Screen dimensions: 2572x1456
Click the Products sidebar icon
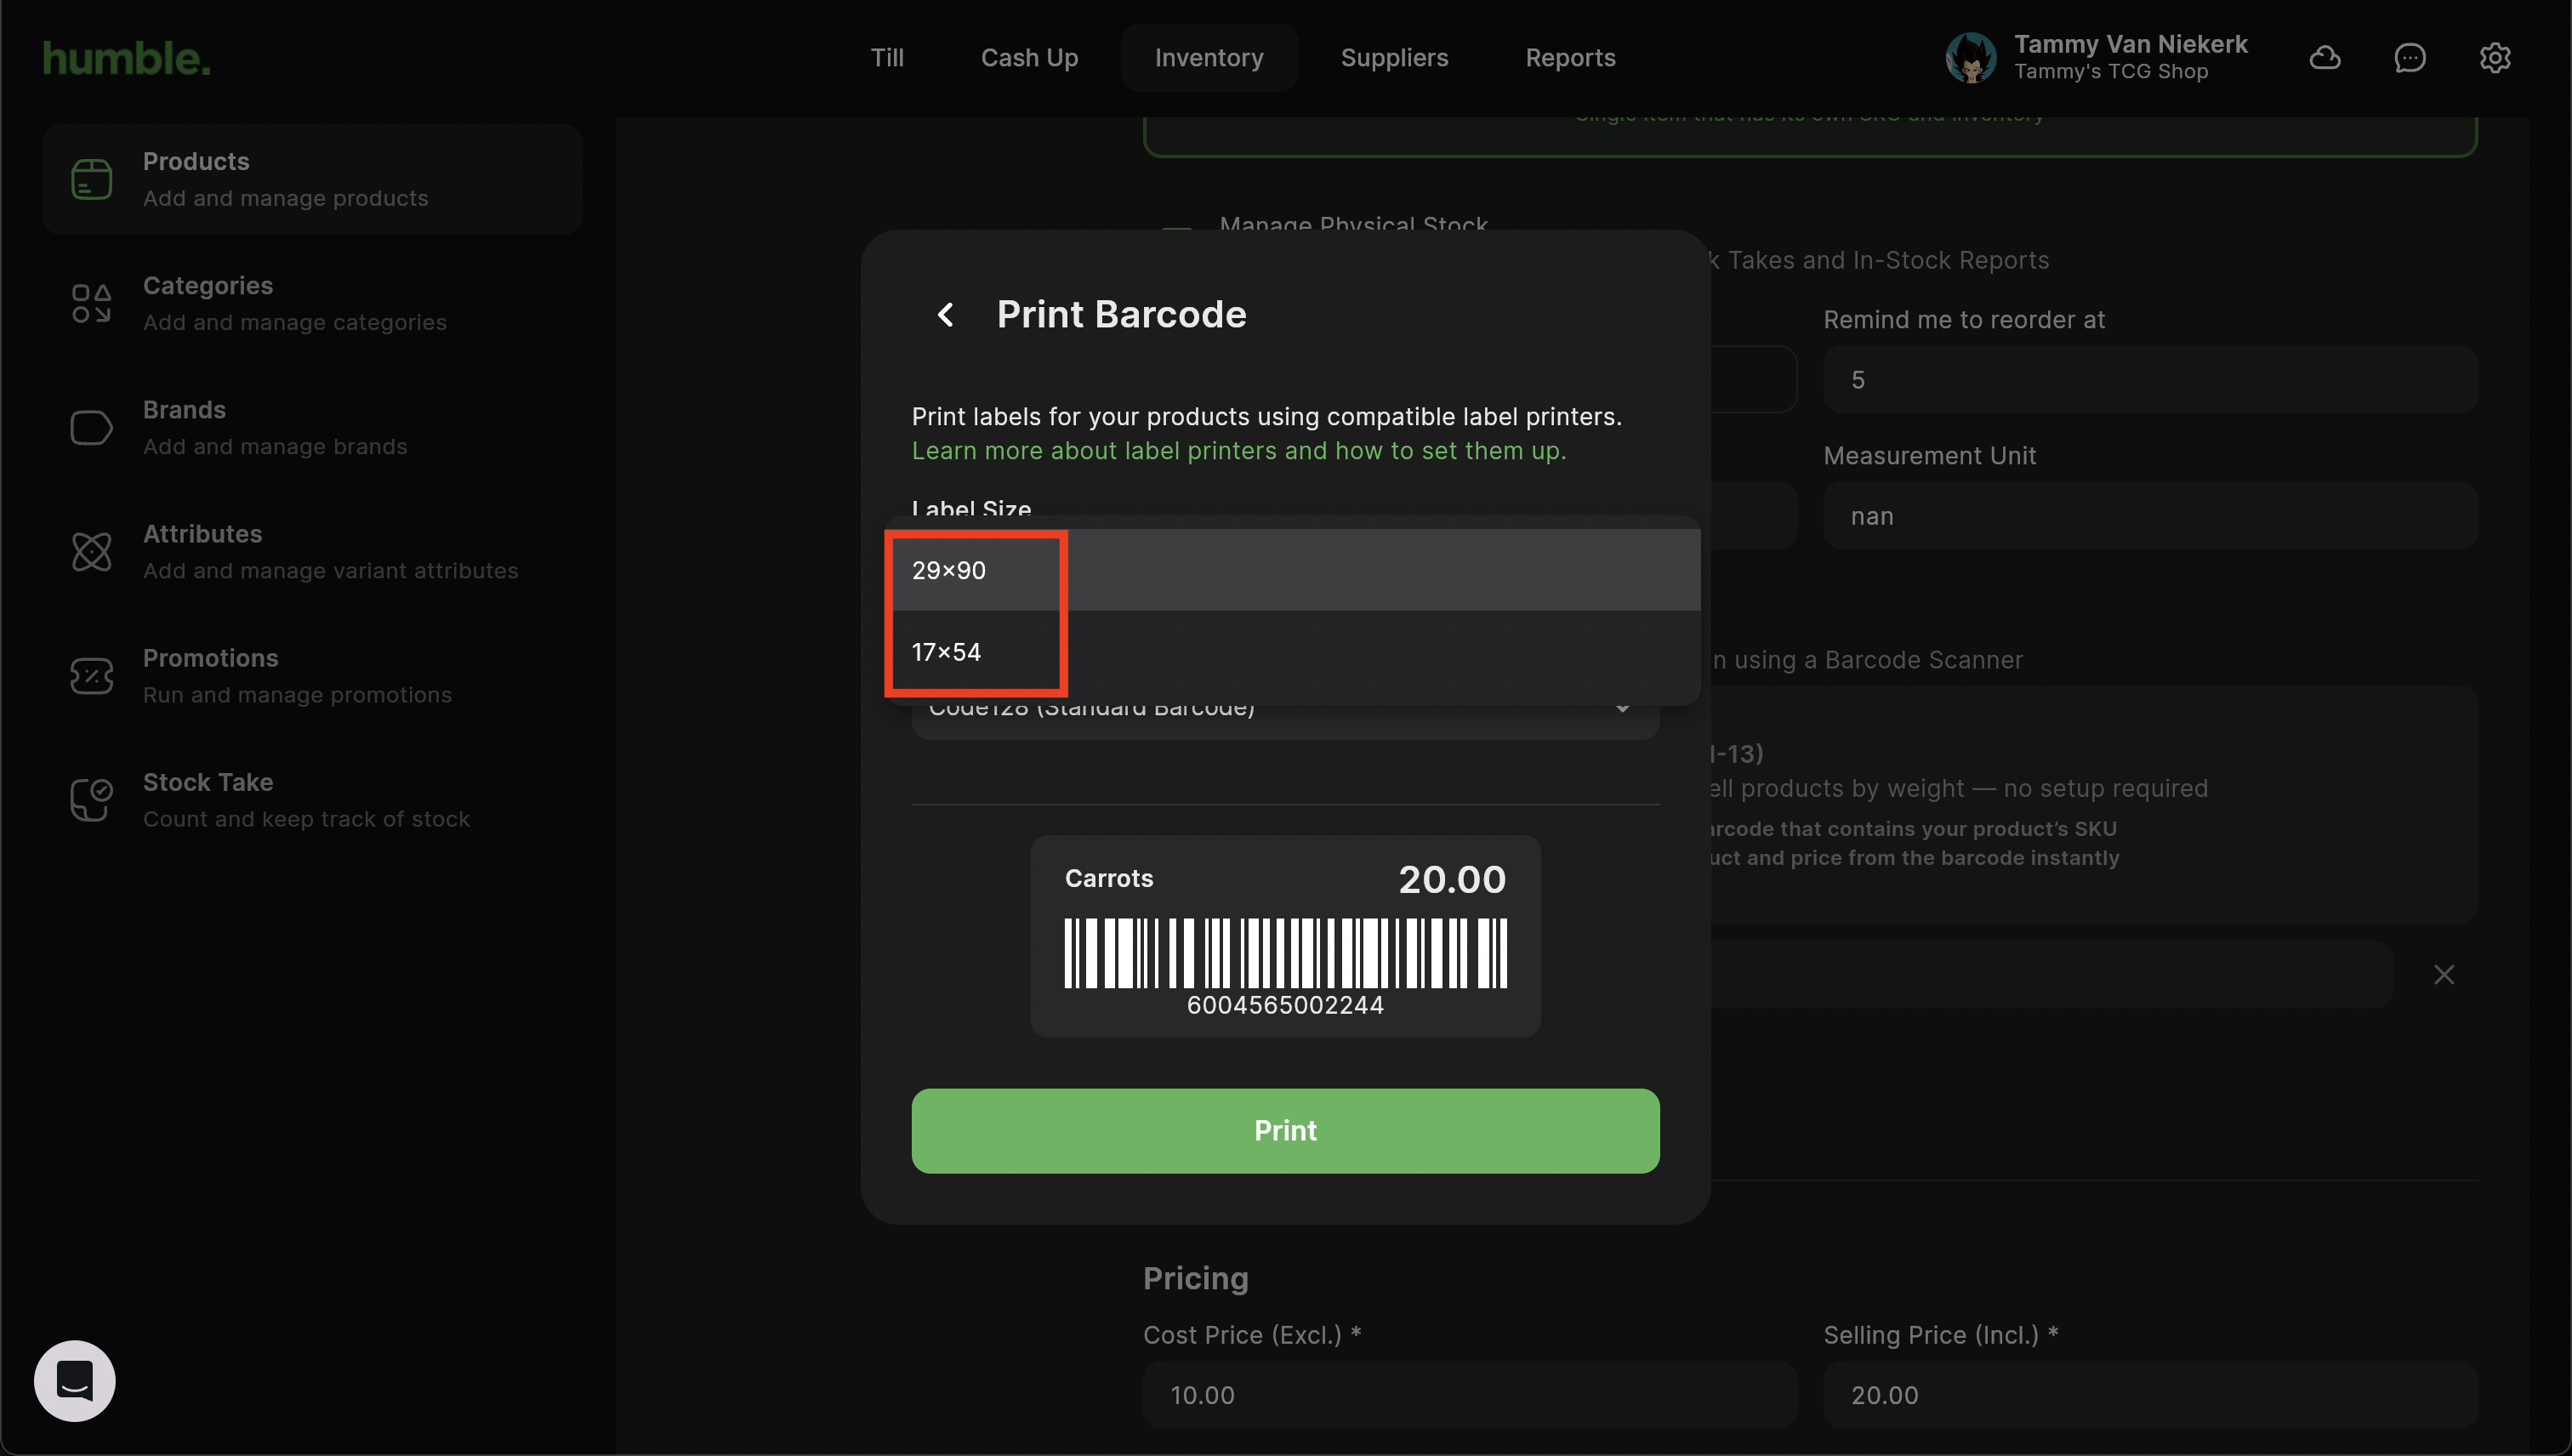click(91, 180)
